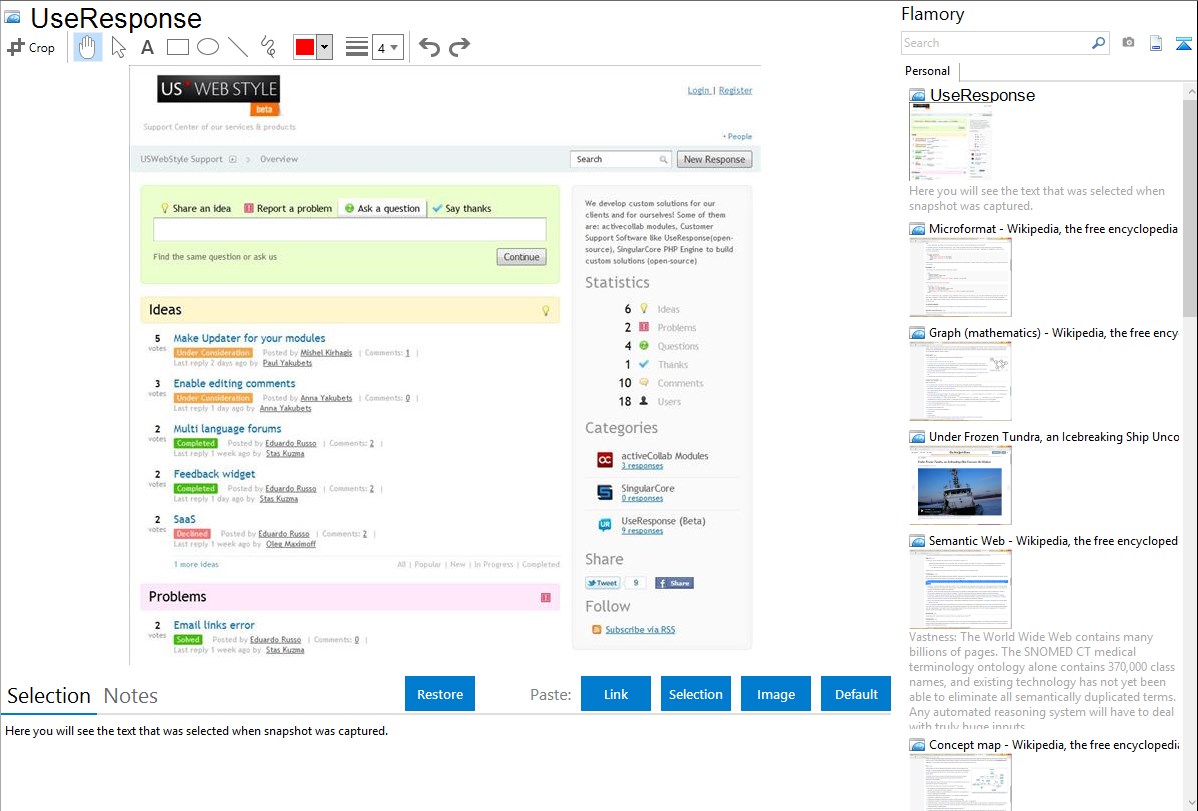This screenshot has width=1198, height=811.
Task: Open the Microformat Wikipedia snapshot thumbnail
Action: pos(960,277)
